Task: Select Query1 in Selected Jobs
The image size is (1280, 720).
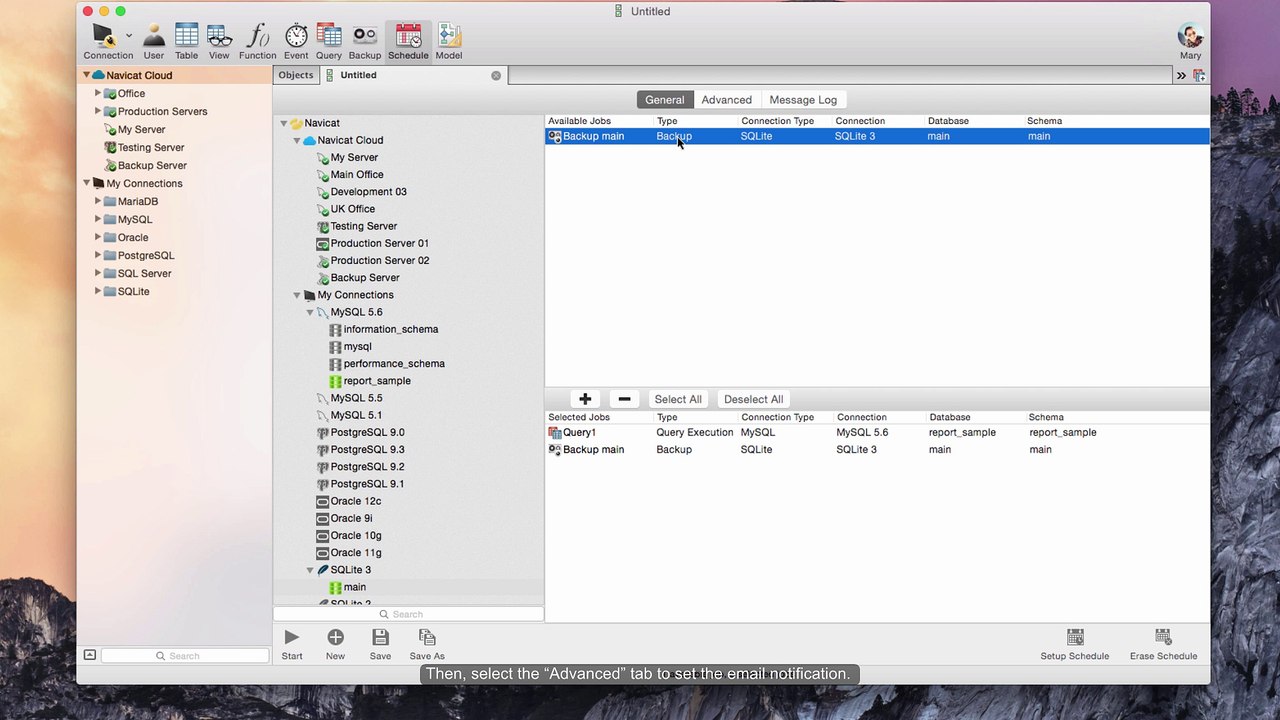Action: pyautogui.click(x=877, y=432)
